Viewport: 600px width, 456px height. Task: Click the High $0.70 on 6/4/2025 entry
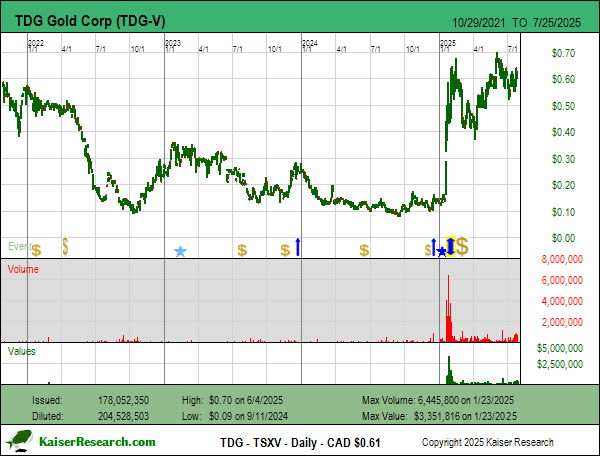[232, 401]
